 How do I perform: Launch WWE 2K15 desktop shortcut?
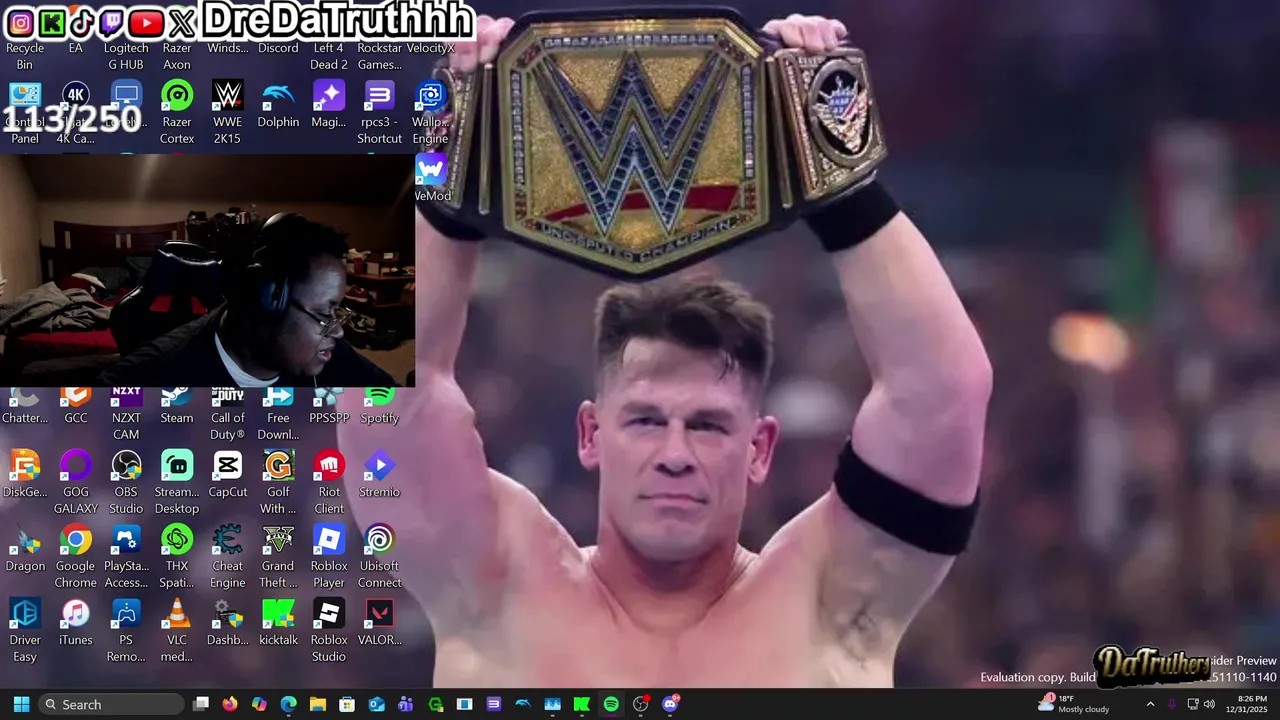227,113
